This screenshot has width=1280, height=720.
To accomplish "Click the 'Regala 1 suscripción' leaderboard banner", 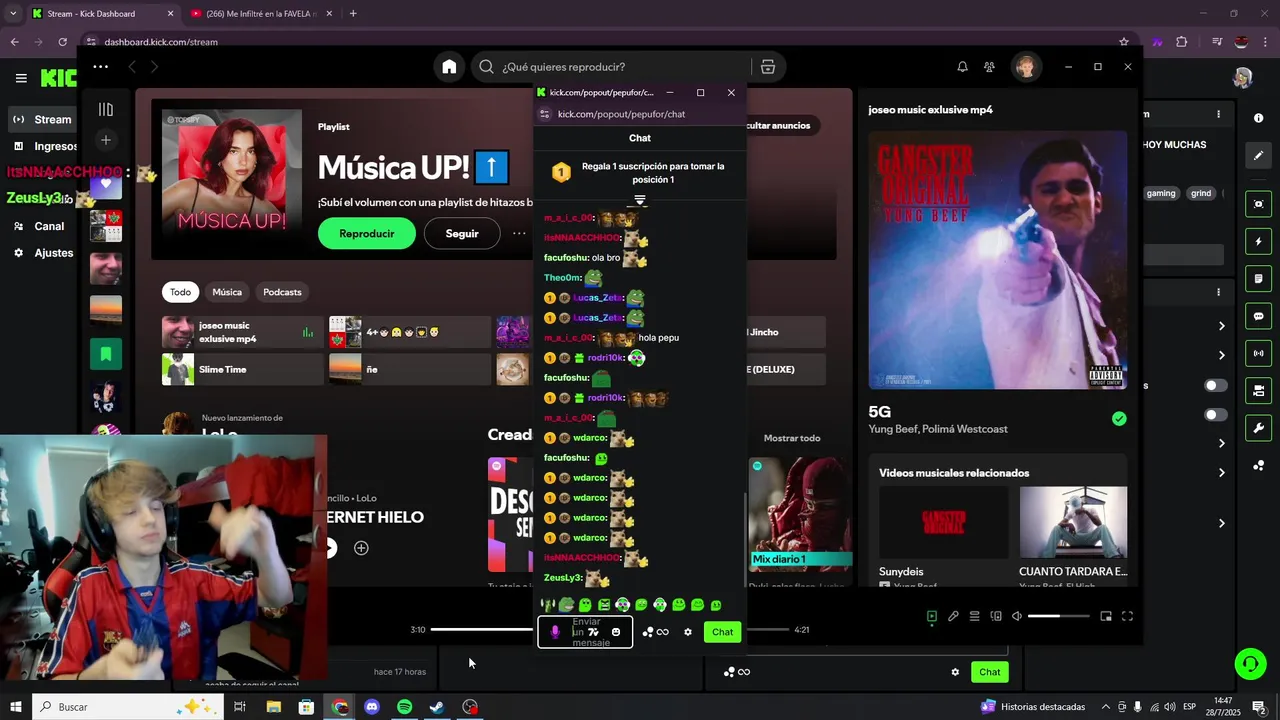I will [x=640, y=173].
